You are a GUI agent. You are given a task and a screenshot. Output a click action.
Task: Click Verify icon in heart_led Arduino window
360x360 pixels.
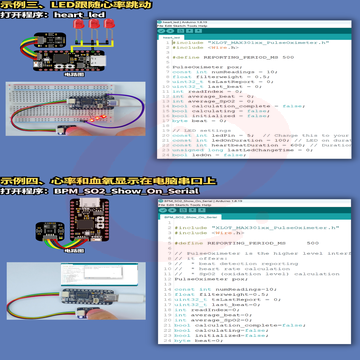[161, 31]
